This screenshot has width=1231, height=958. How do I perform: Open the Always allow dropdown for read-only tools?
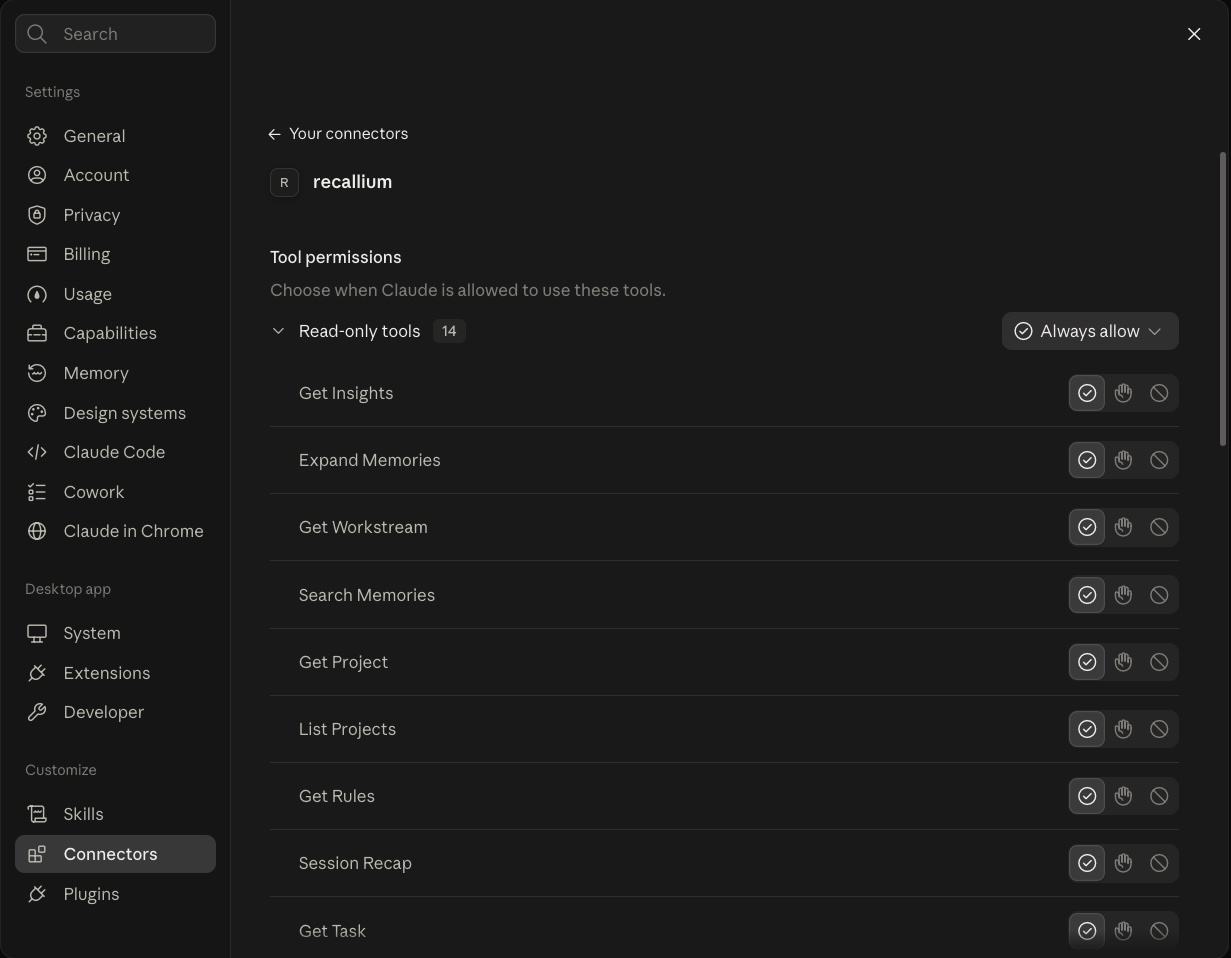1090,331
